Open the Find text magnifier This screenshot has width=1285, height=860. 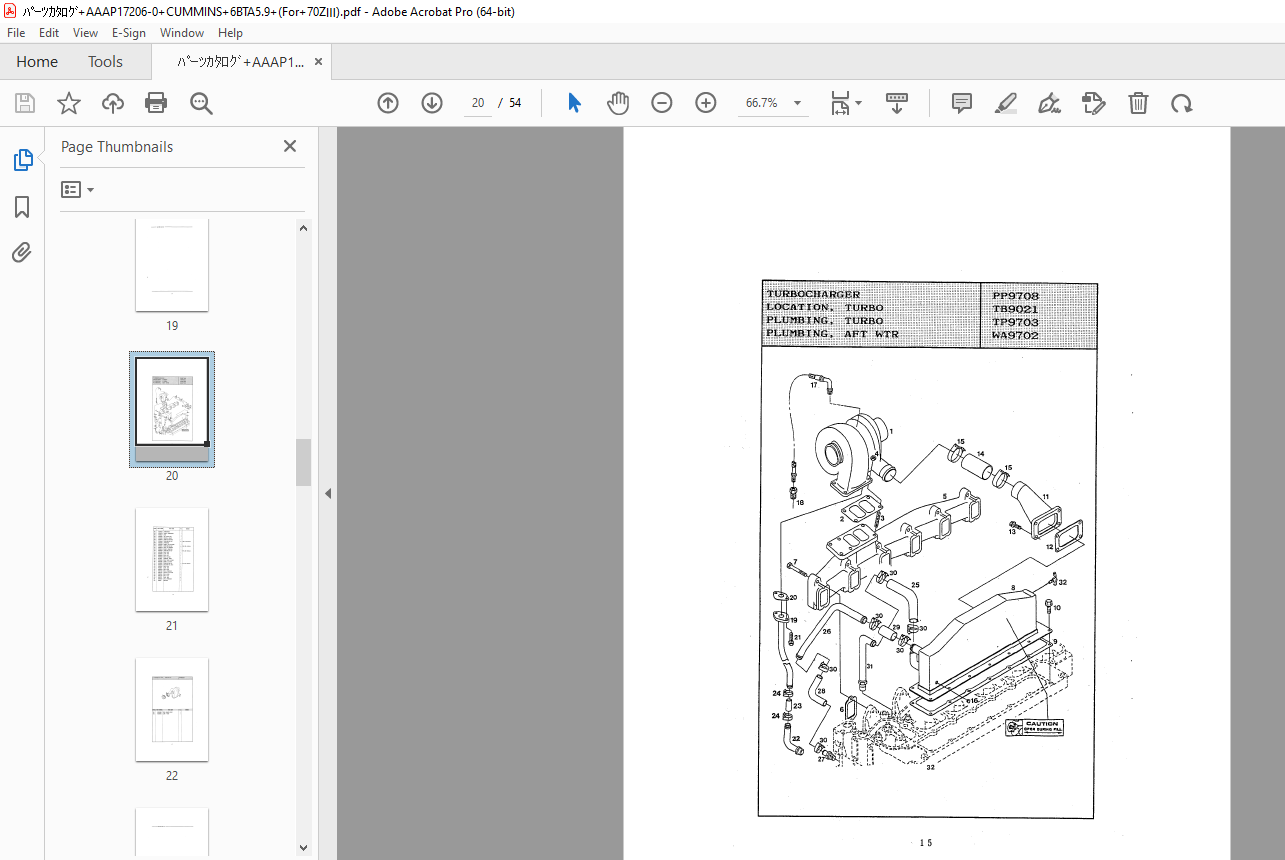coord(201,103)
